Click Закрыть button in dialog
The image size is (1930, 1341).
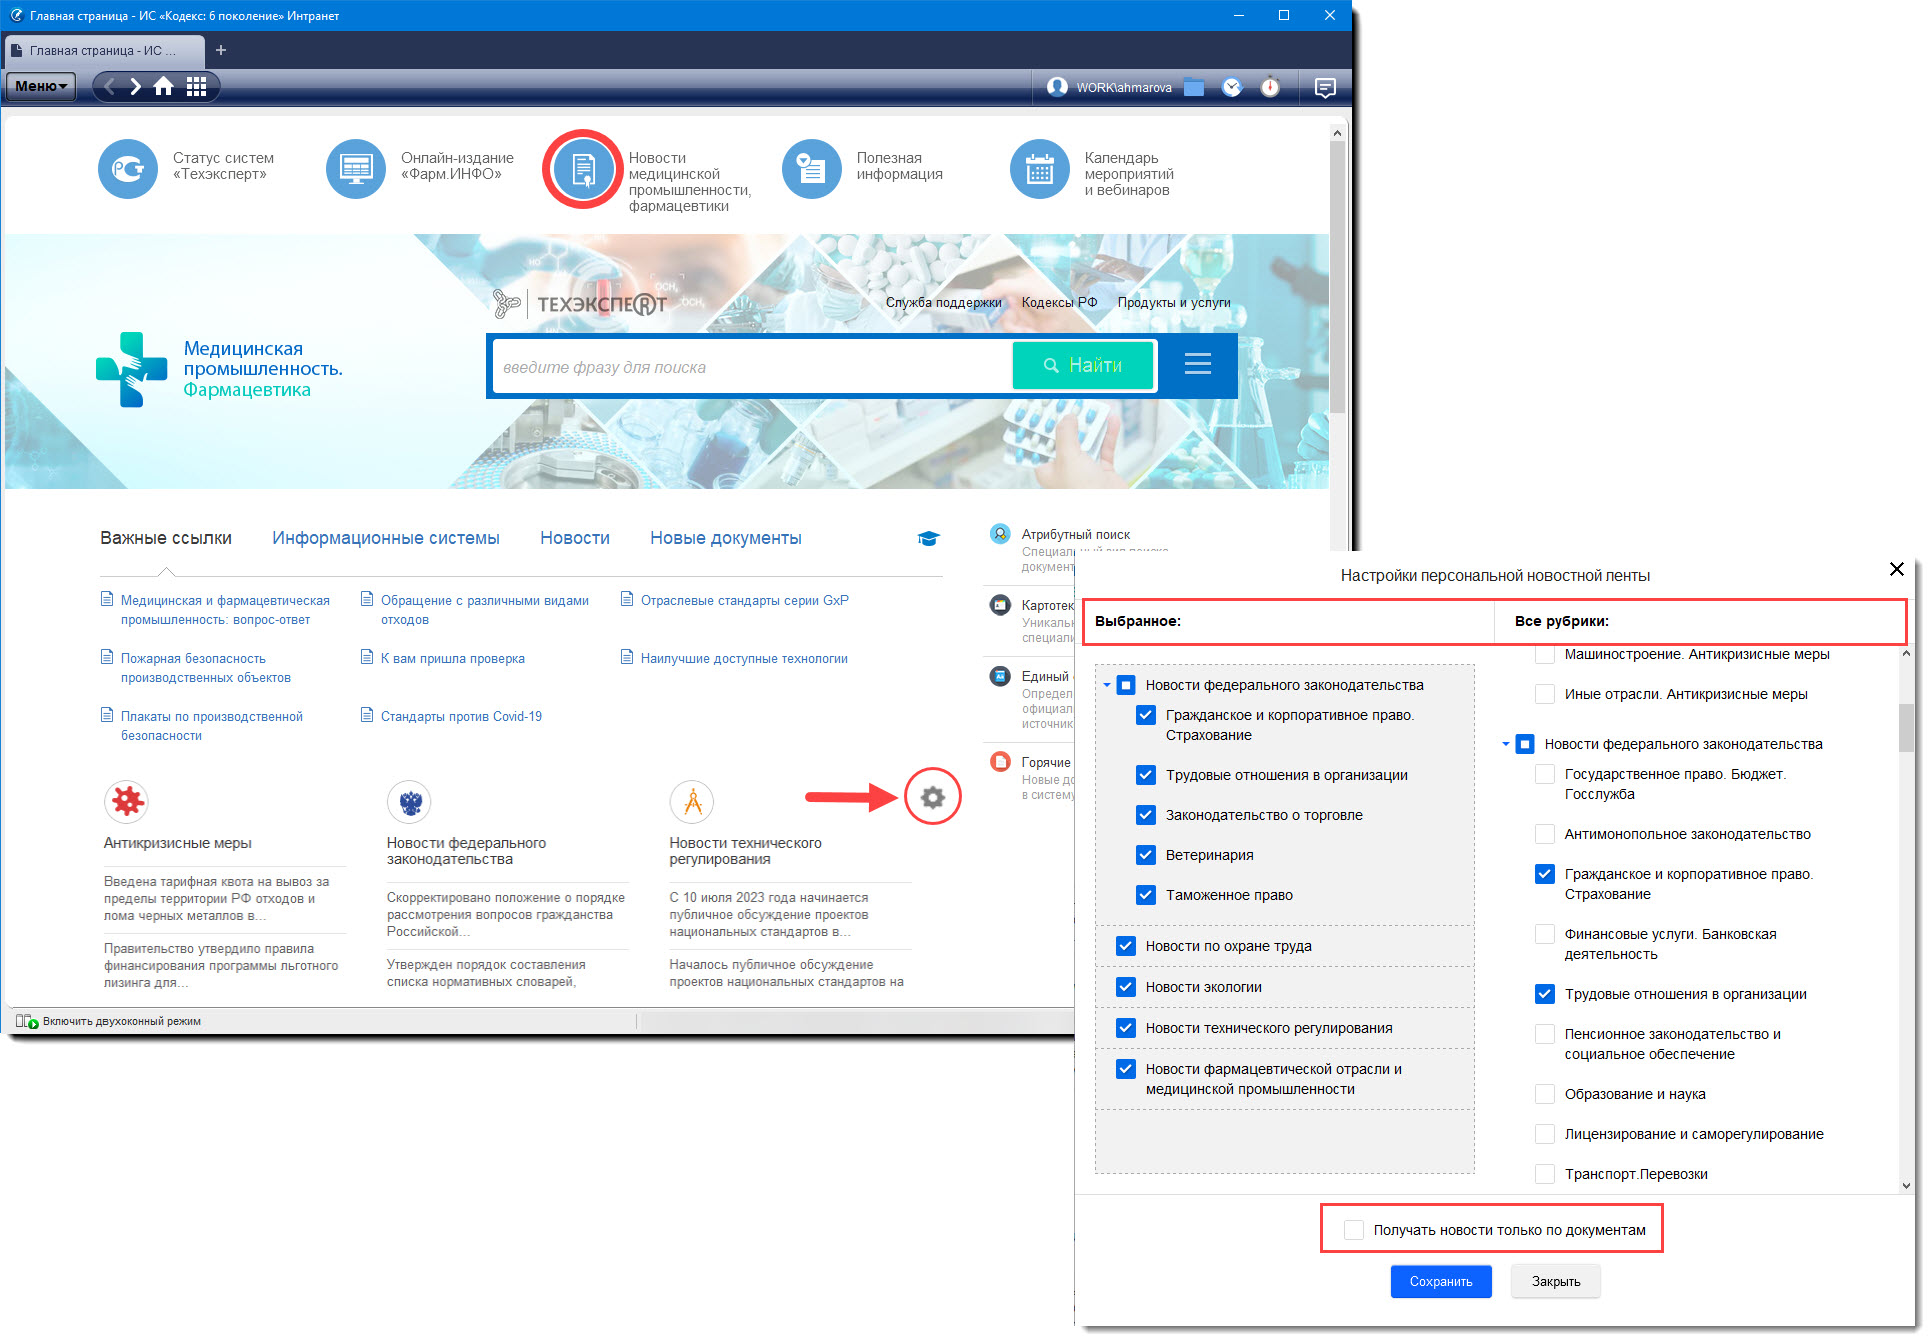pos(1556,1282)
